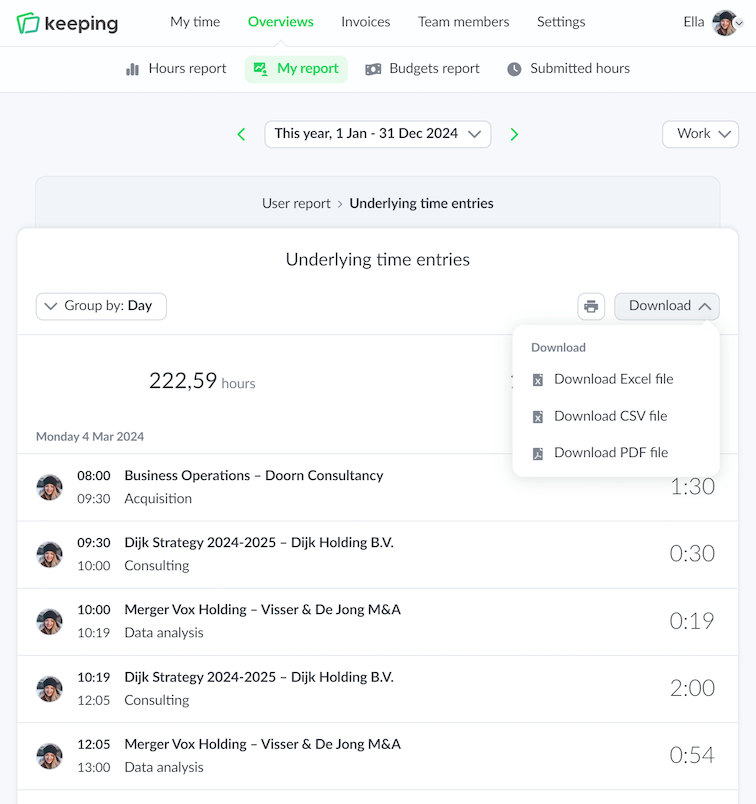
Task: Click avatar on the 10:19 Consulting entry
Action: 49,689
